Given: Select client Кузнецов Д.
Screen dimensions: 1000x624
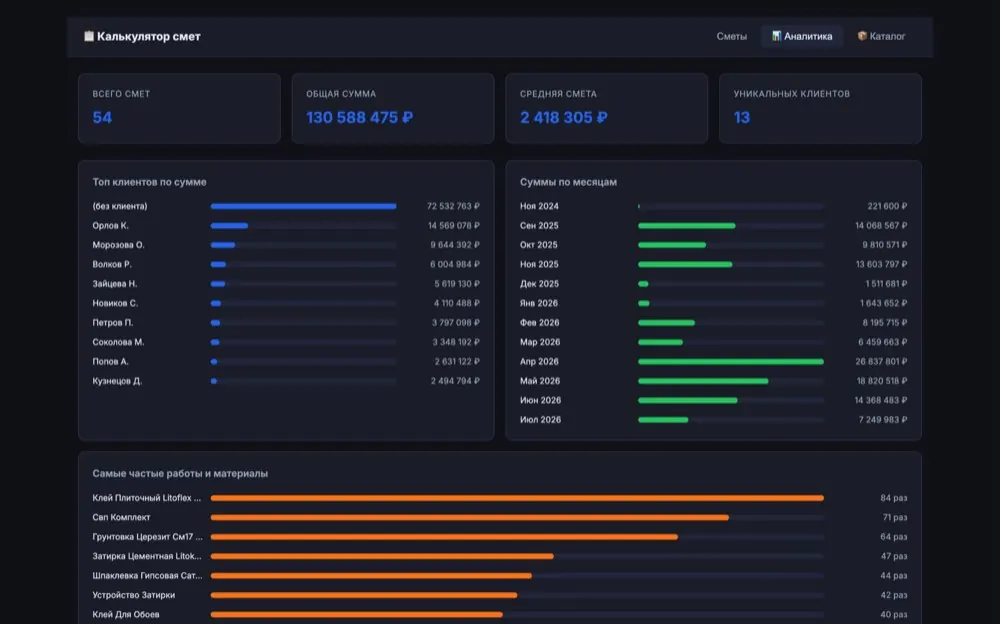Looking at the screenshot, I should [x=117, y=381].
